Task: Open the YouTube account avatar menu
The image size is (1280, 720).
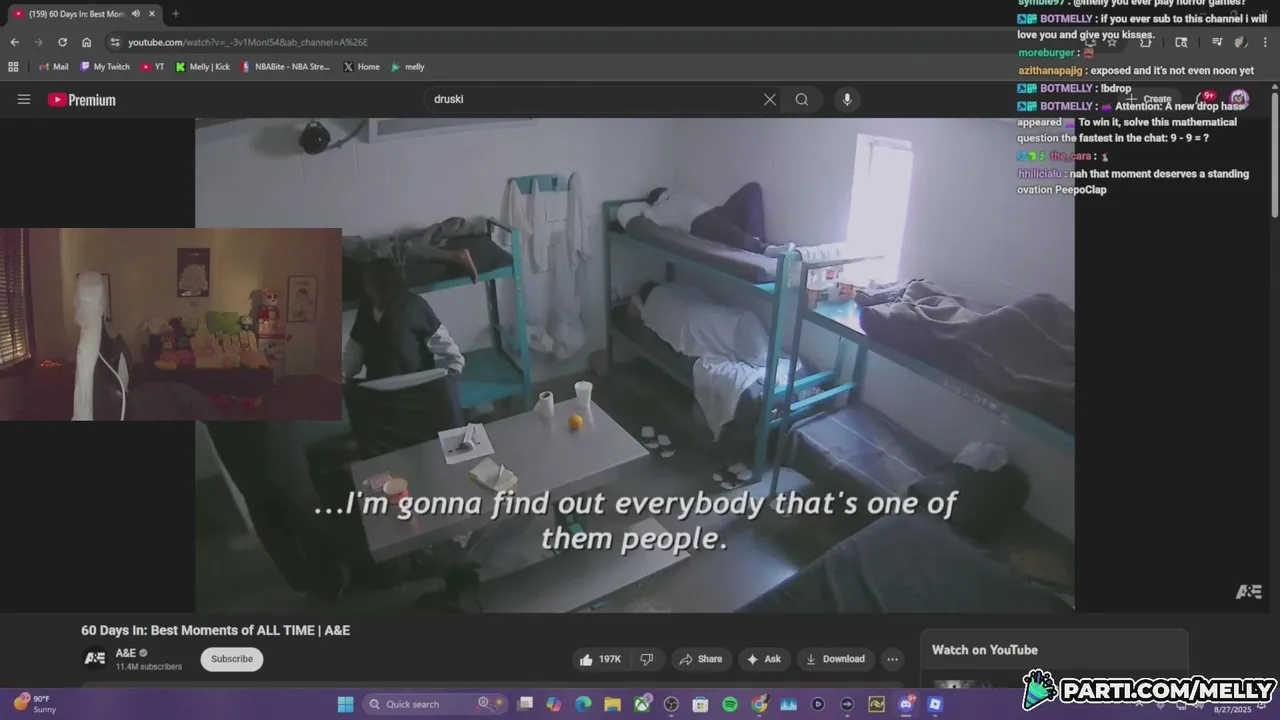Action: click(1239, 99)
